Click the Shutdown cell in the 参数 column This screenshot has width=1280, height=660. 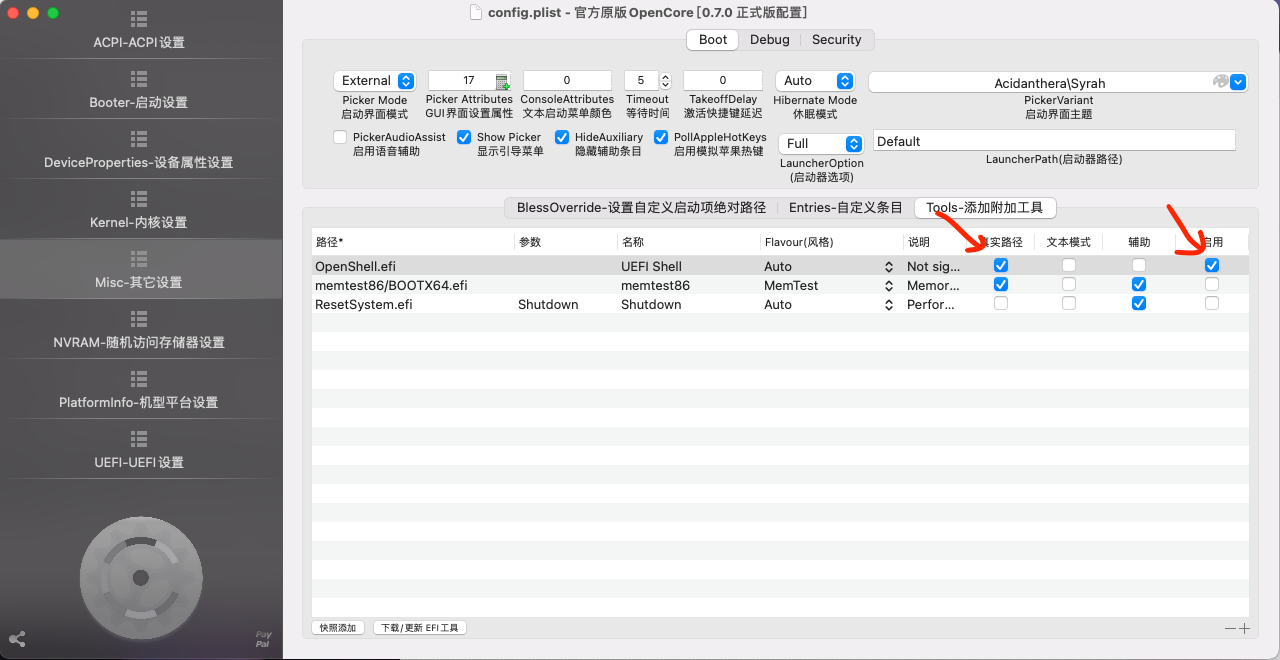coord(566,305)
